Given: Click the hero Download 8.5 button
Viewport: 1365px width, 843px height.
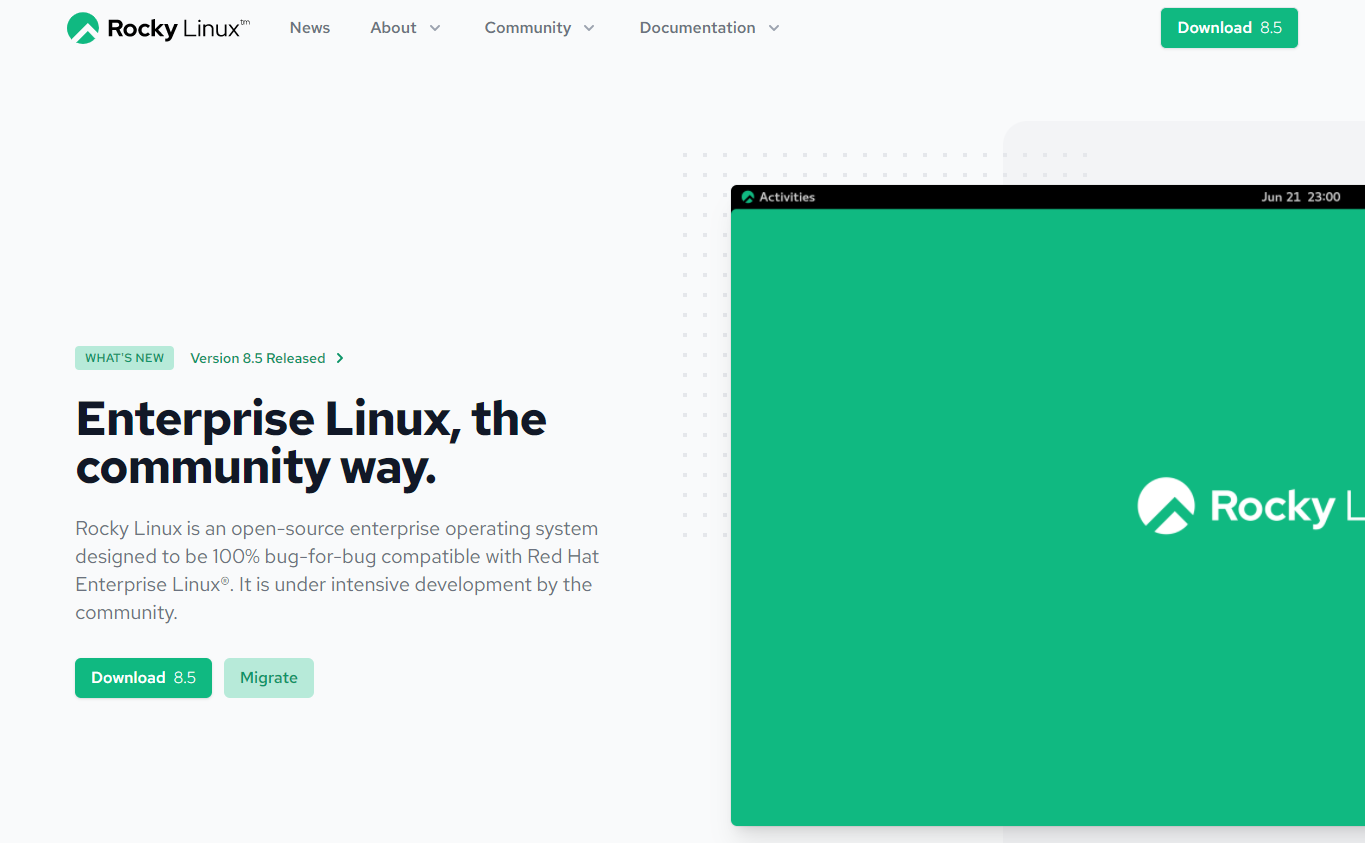Looking at the screenshot, I should click(143, 678).
